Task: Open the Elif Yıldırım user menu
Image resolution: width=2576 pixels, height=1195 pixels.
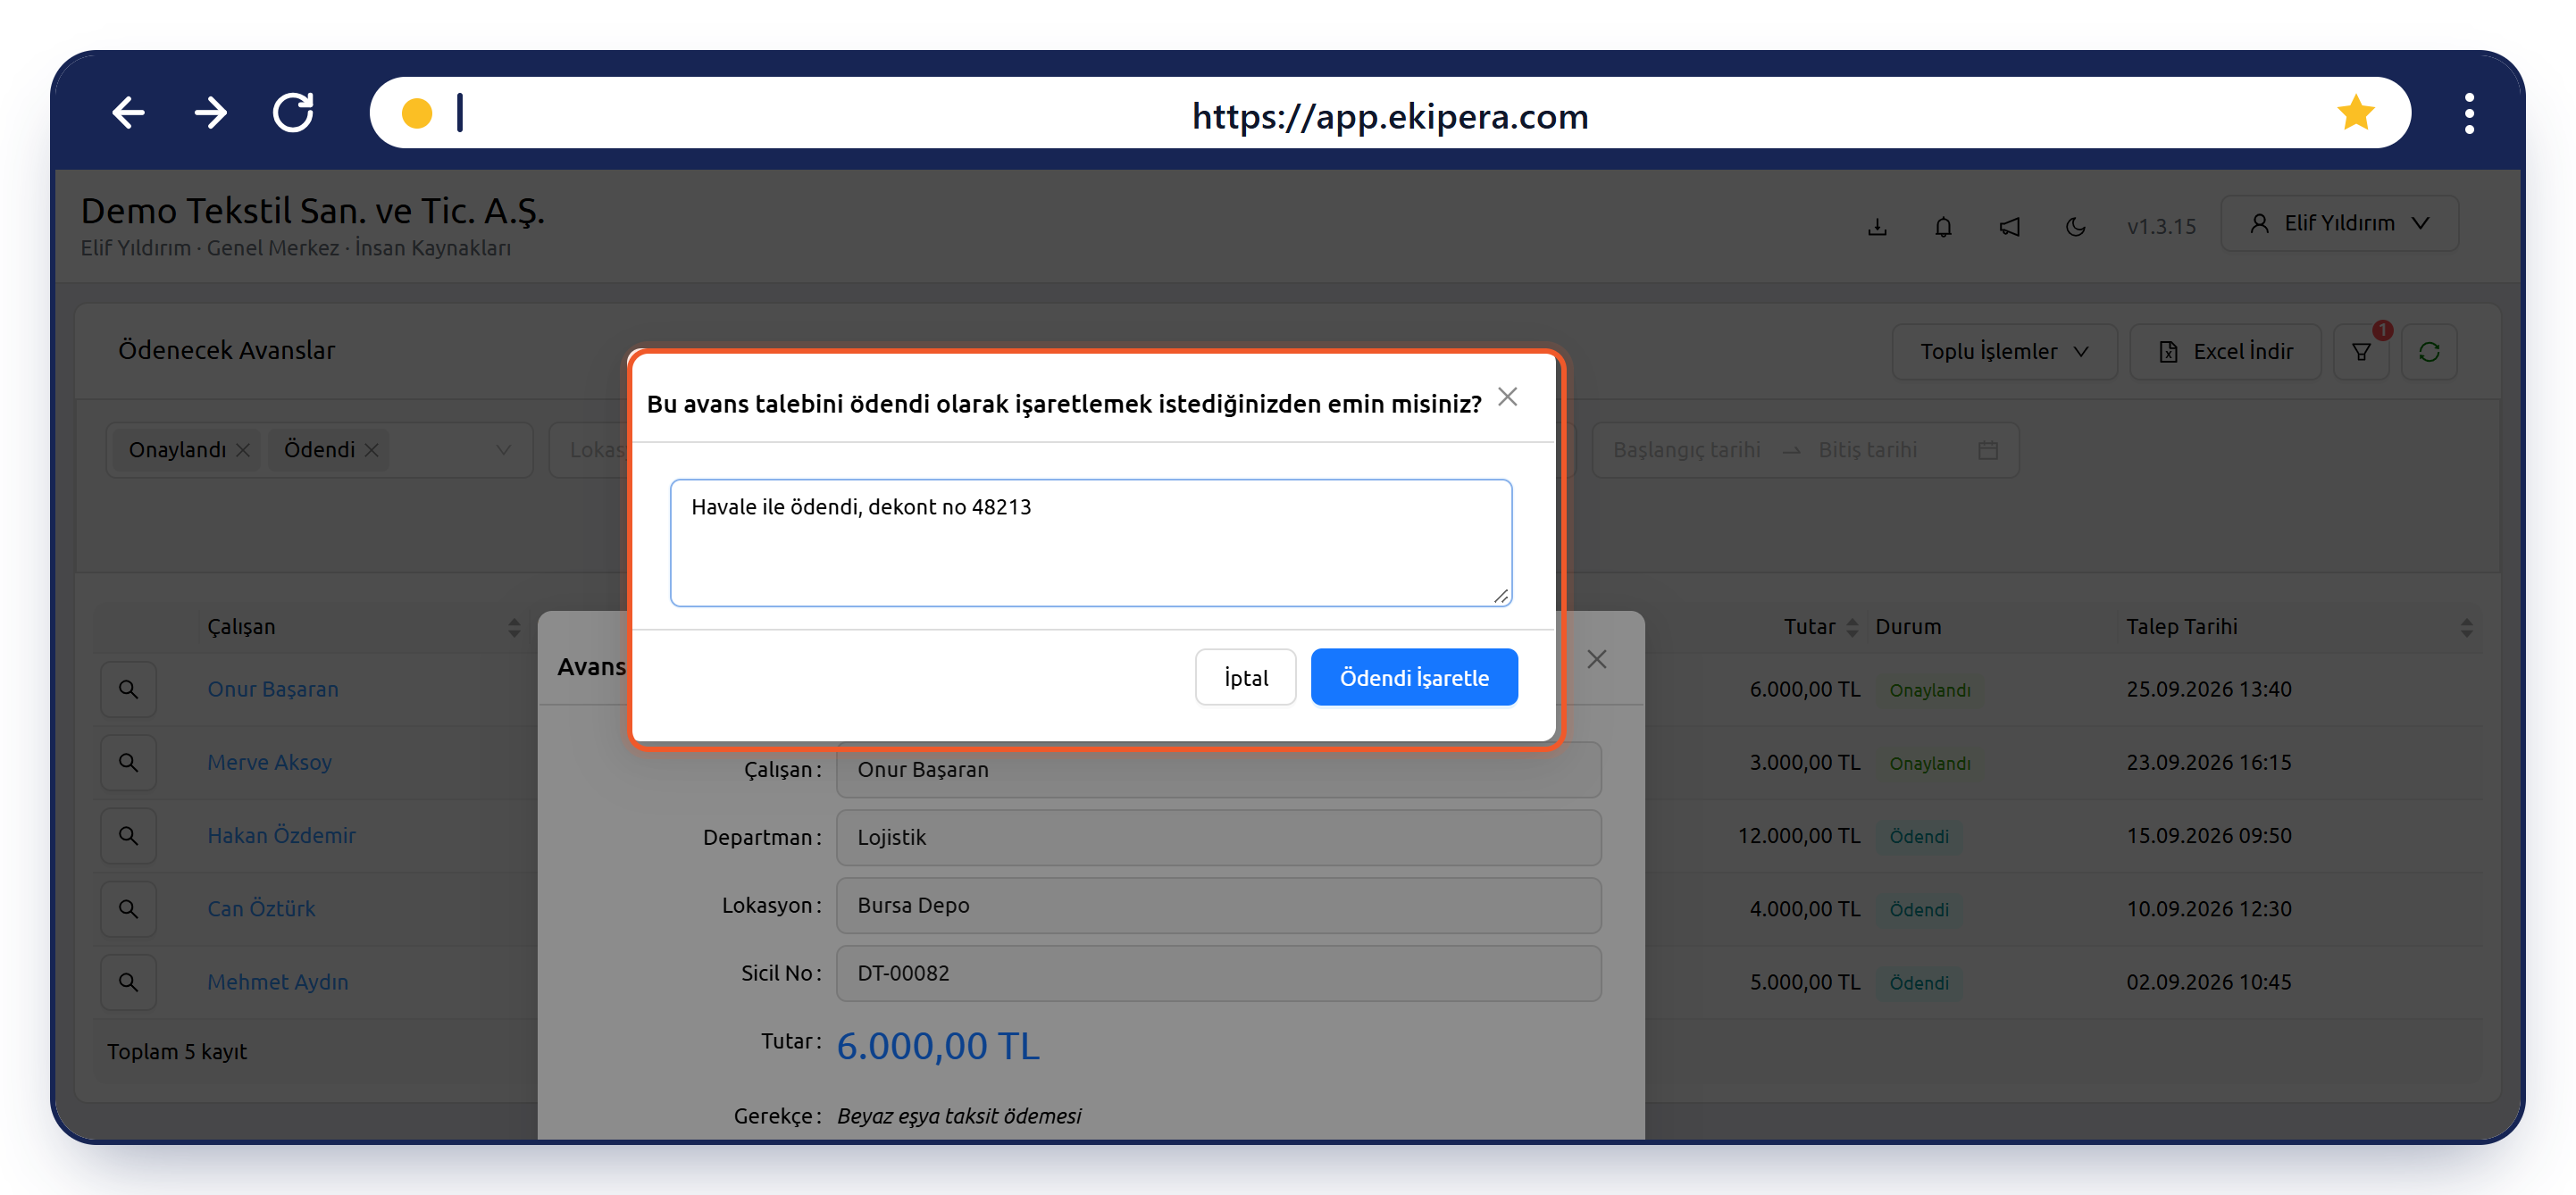Action: pyautogui.click(x=2339, y=223)
